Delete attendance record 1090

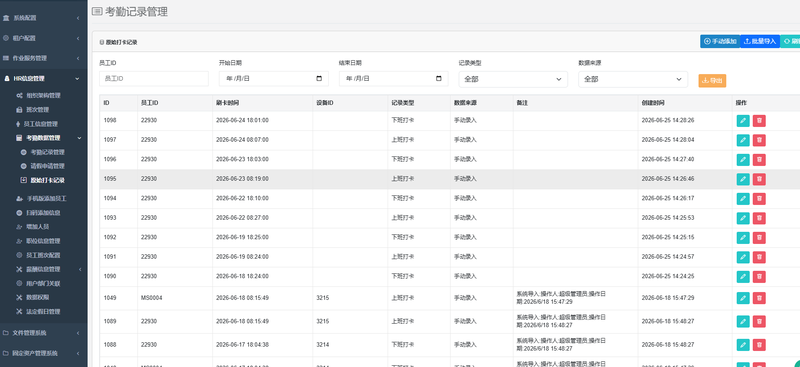pyautogui.click(x=759, y=276)
